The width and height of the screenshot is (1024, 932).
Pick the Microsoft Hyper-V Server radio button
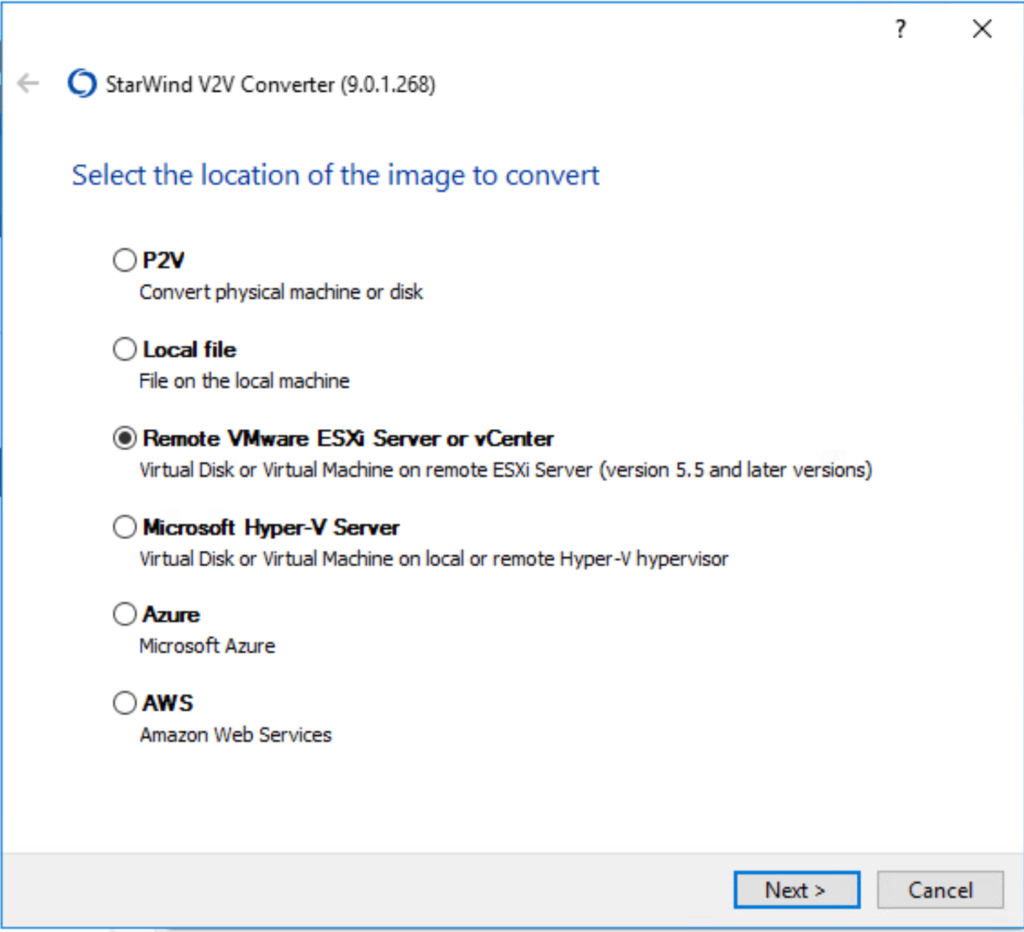tap(124, 527)
